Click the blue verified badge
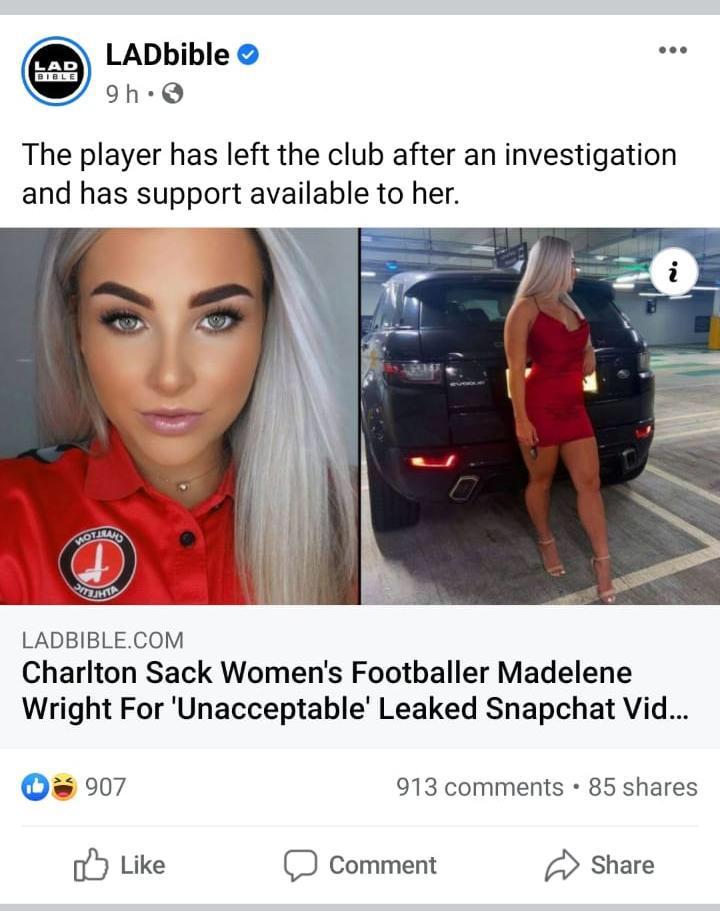Screen dimensions: 720x911 coord(248,55)
